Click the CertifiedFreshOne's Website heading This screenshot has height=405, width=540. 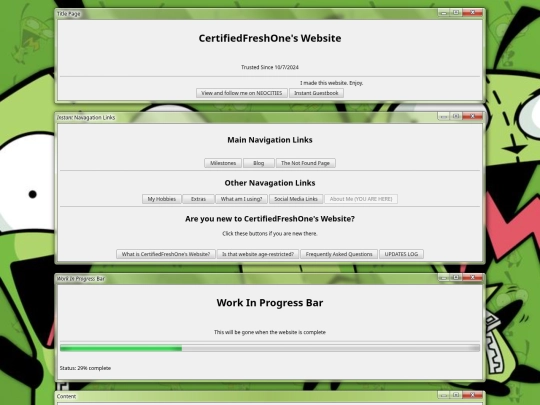pyautogui.click(x=270, y=38)
